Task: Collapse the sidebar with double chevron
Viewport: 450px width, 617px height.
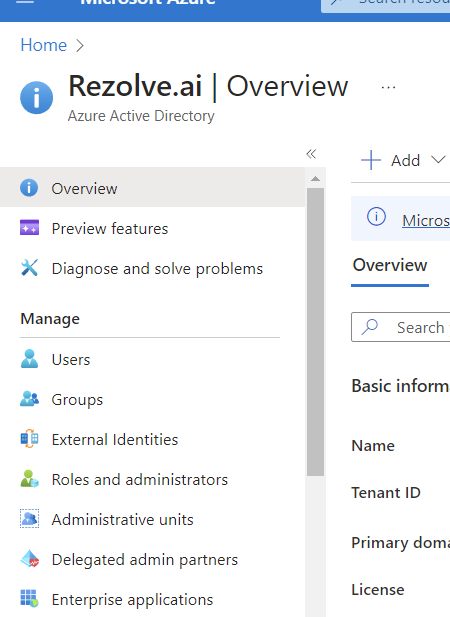Action: pos(311,154)
